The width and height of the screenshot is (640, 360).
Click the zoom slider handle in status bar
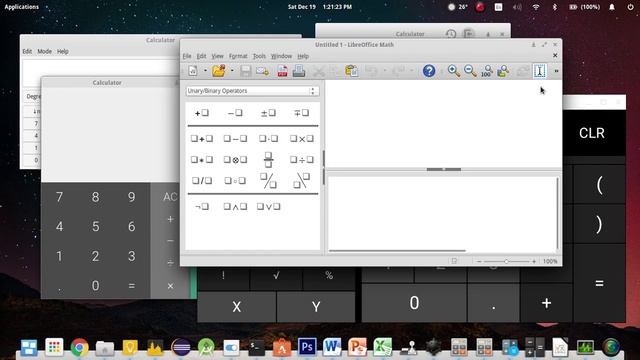coord(506,261)
